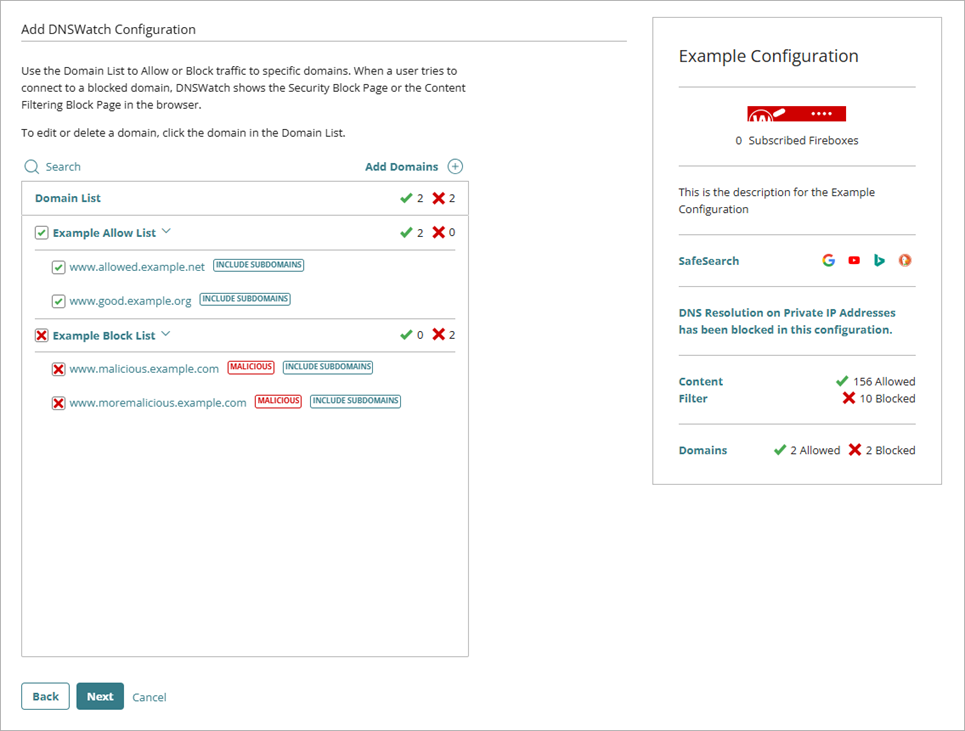Collapse the Example Allow List chevron
Image resolution: width=965 pixels, height=731 pixels.
tap(166, 231)
